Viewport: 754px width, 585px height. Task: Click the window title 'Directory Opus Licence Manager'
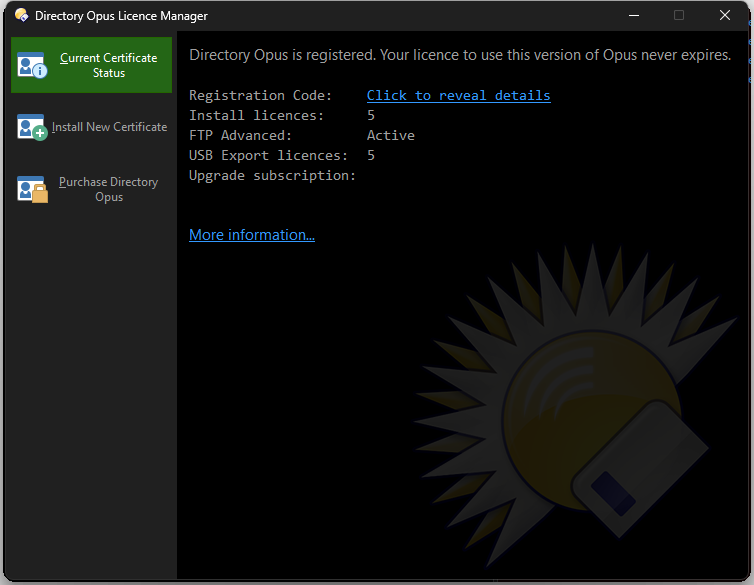[x=121, y=16]
